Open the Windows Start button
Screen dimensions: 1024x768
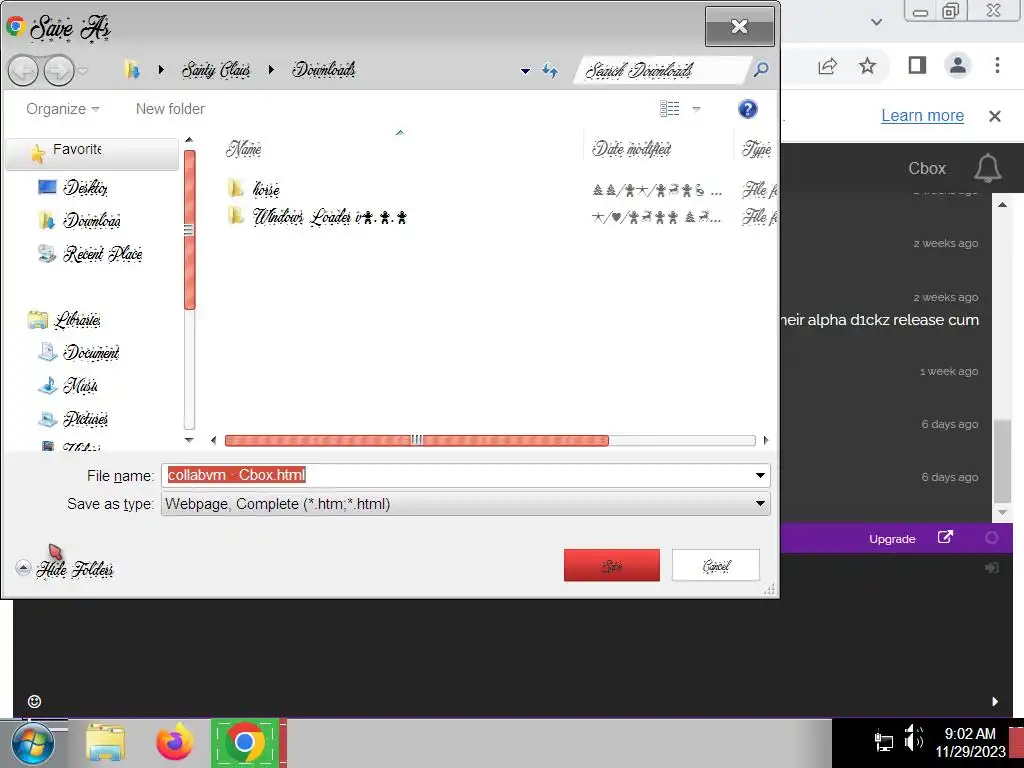[x=33, y=743]
